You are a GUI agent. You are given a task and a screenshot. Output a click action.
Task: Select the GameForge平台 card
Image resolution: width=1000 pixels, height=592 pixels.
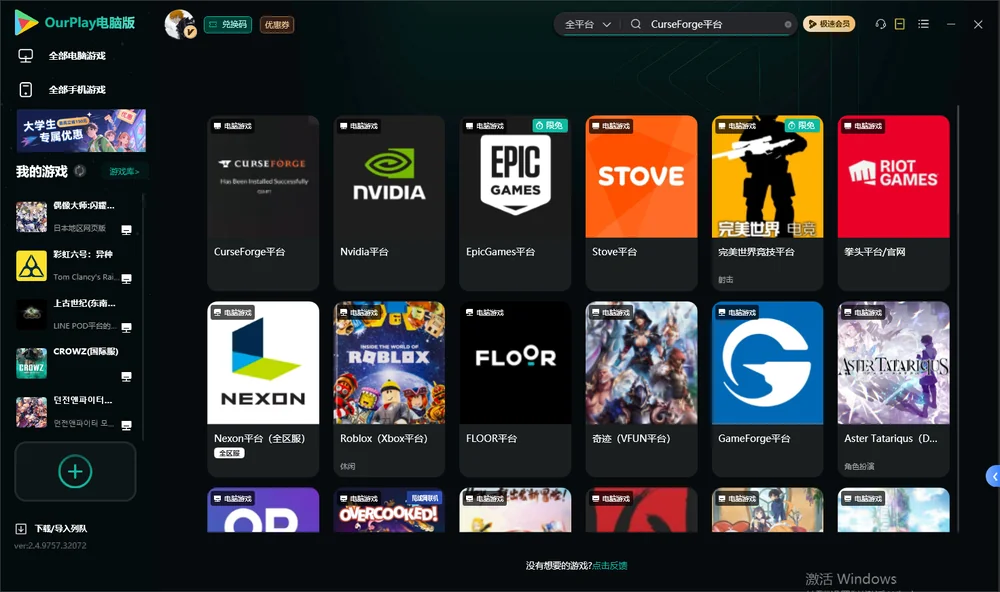767,389
